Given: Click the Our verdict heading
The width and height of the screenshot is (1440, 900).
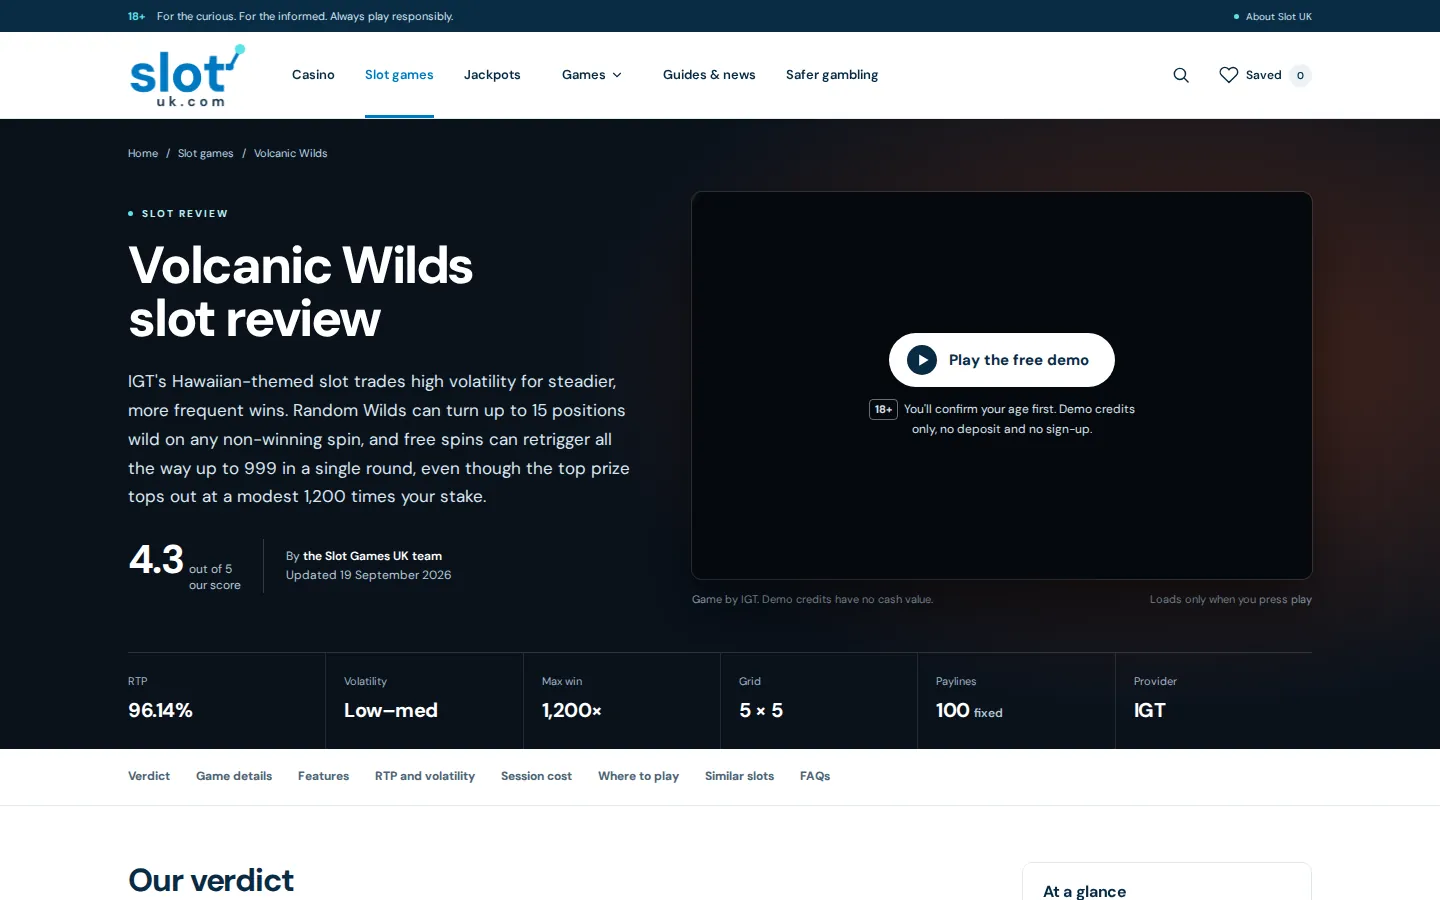Looking at the screenshot, I should pyautogui.click(x=211, y=880).
